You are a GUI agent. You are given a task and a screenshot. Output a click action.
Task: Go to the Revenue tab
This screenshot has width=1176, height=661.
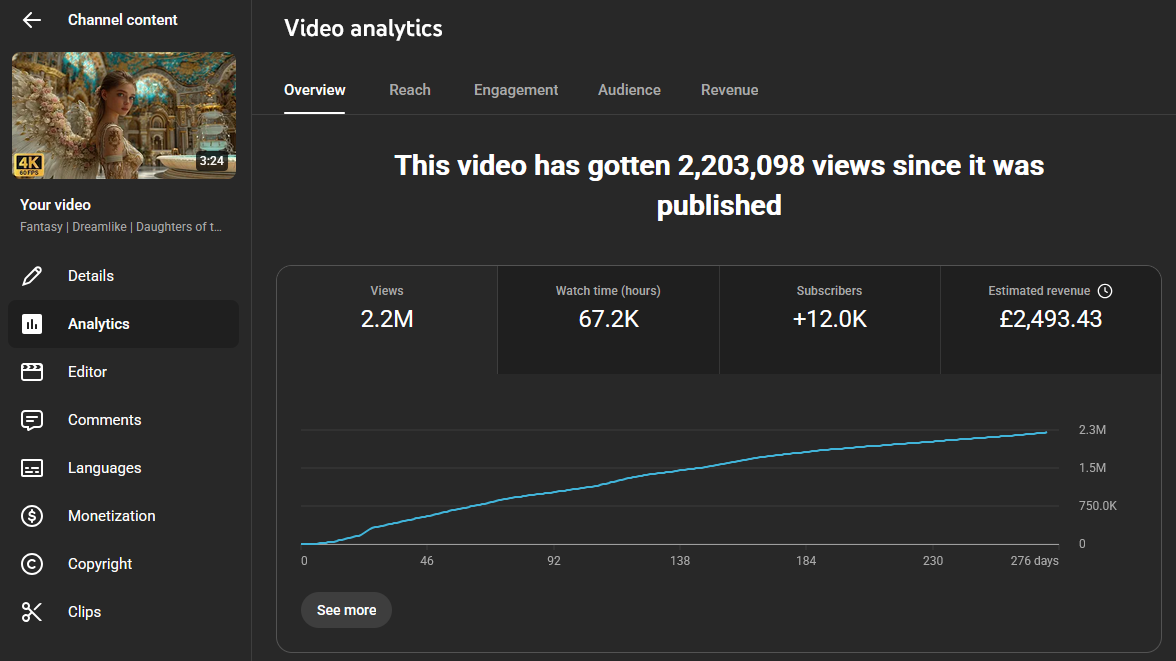pos(729,90)
